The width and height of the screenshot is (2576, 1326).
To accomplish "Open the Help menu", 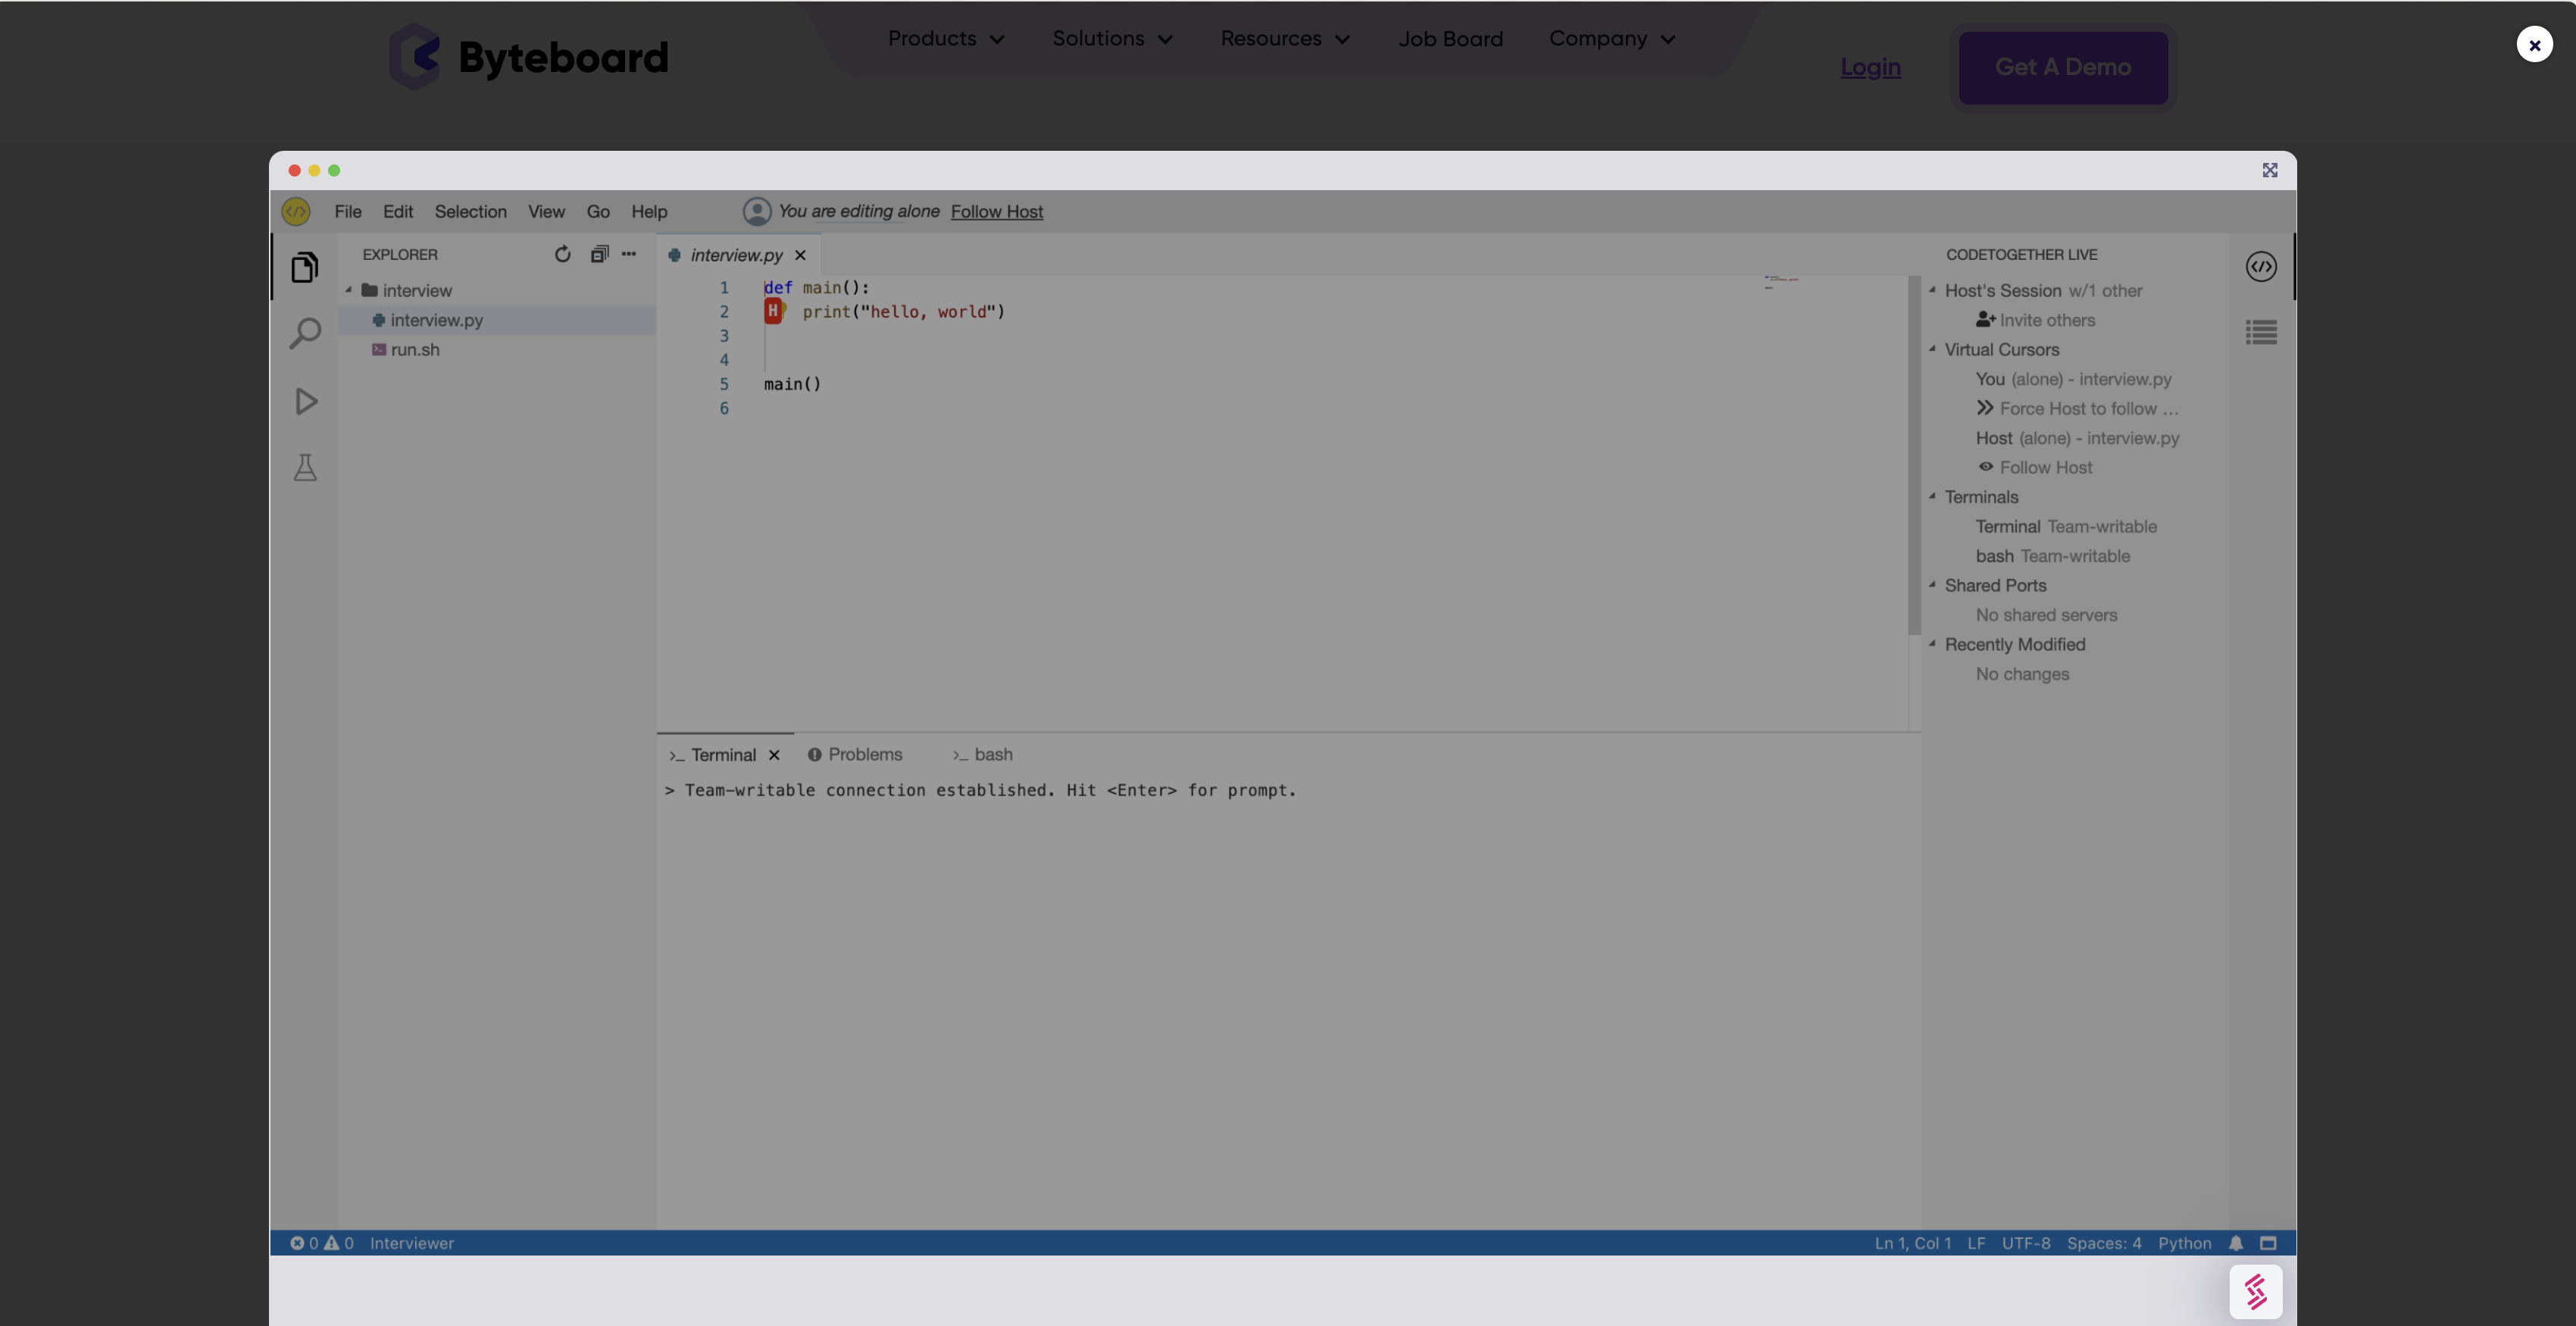I will [x=649, y=211].
